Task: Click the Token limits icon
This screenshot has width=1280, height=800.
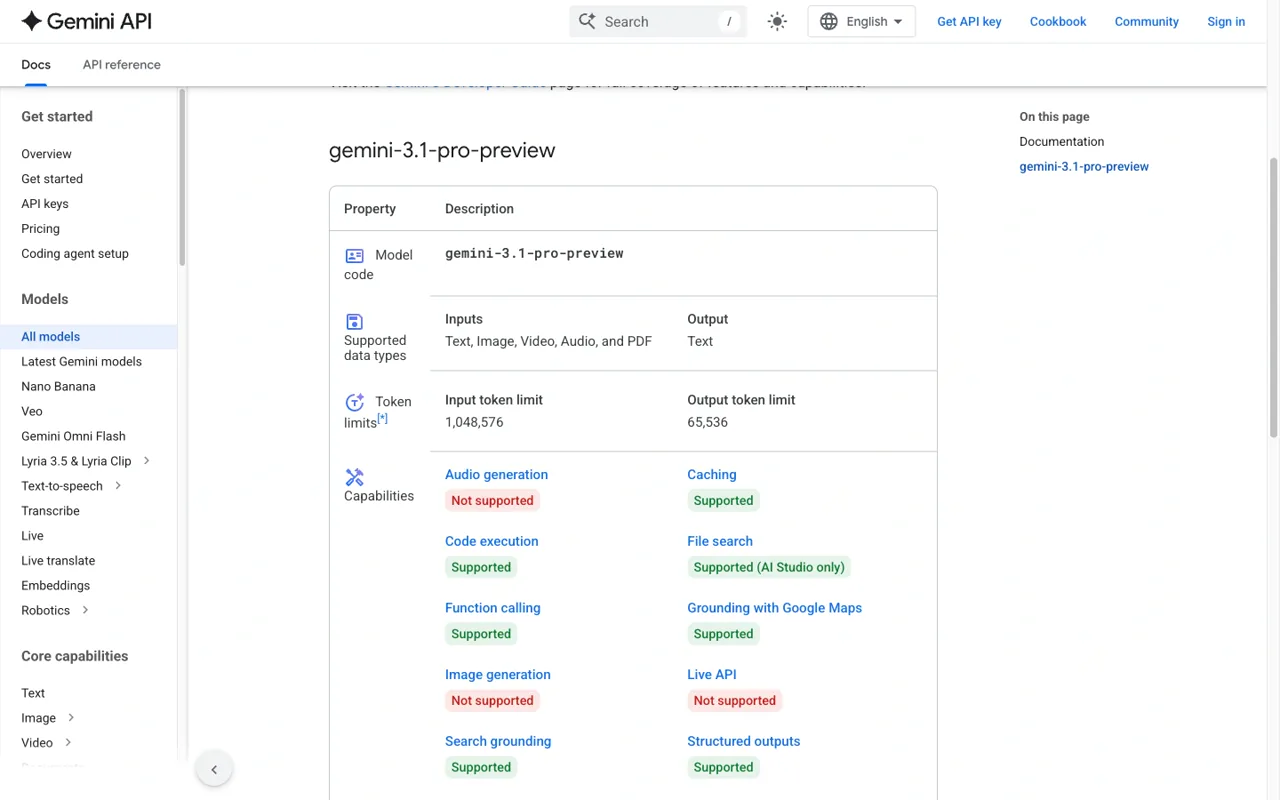Action: [355, 402]
